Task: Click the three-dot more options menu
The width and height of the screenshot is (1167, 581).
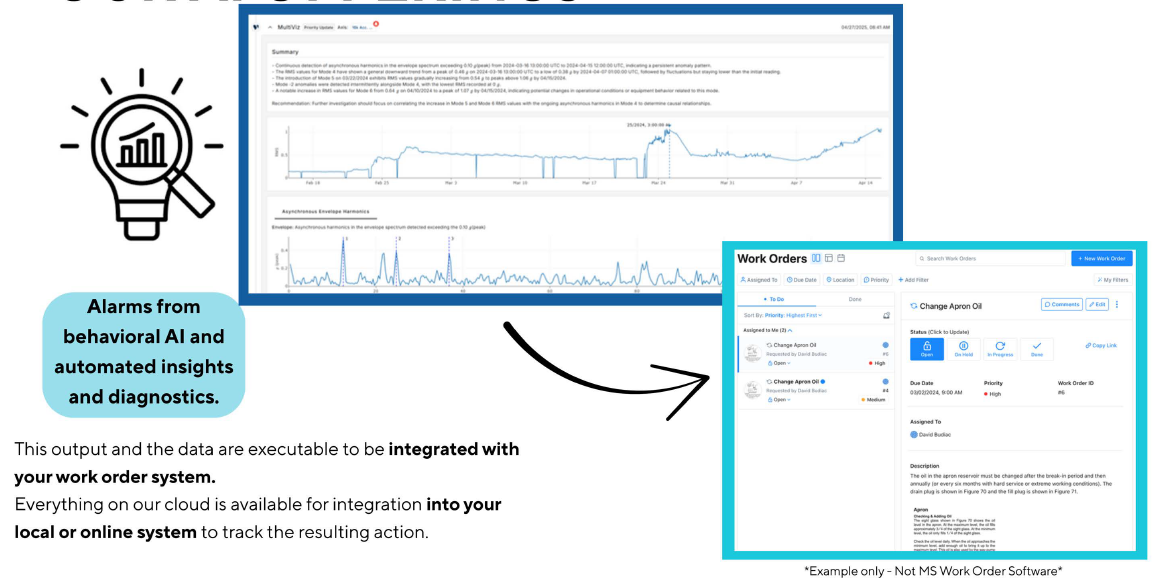Action: 1117,304
